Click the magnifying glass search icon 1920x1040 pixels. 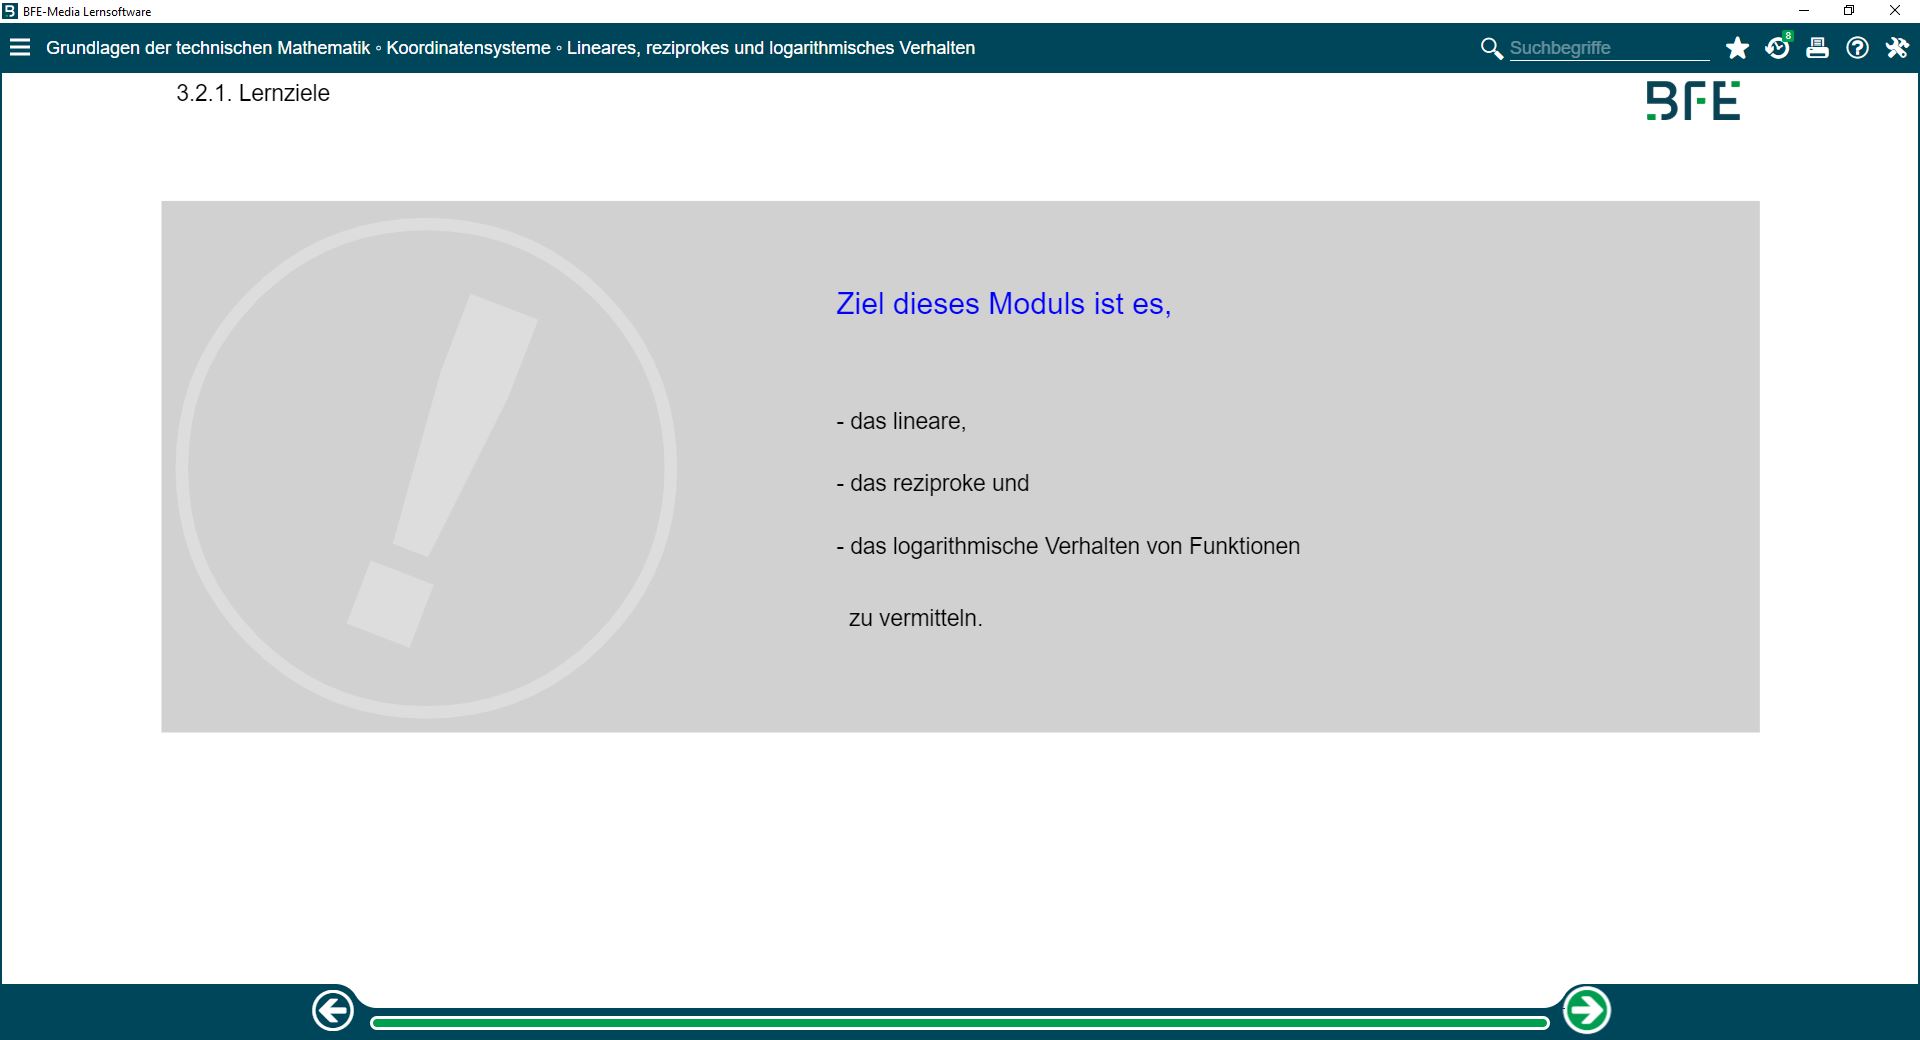pyautogui.click(x=1491, y=48)
